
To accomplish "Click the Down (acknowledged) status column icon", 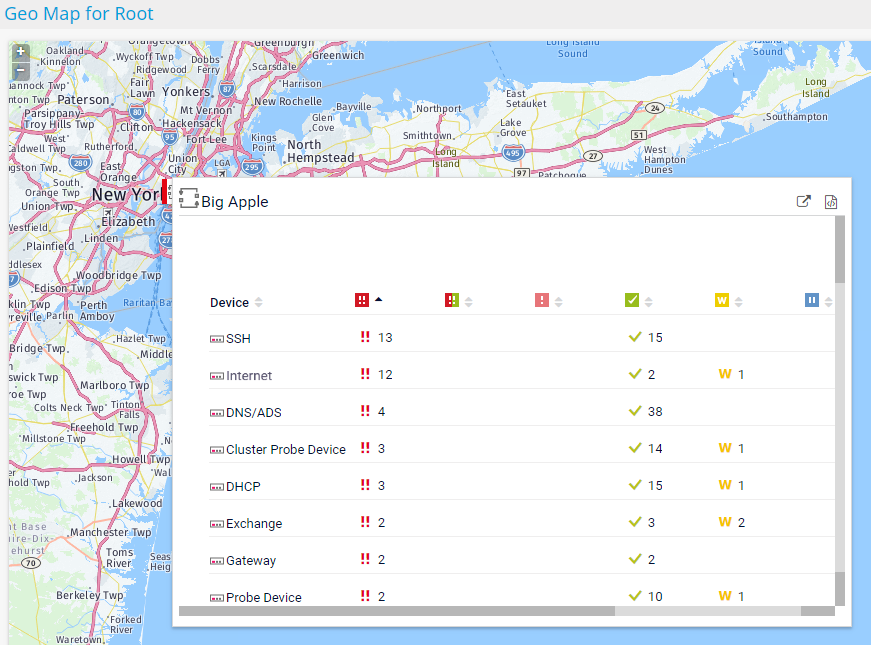I will pos(542,300).
